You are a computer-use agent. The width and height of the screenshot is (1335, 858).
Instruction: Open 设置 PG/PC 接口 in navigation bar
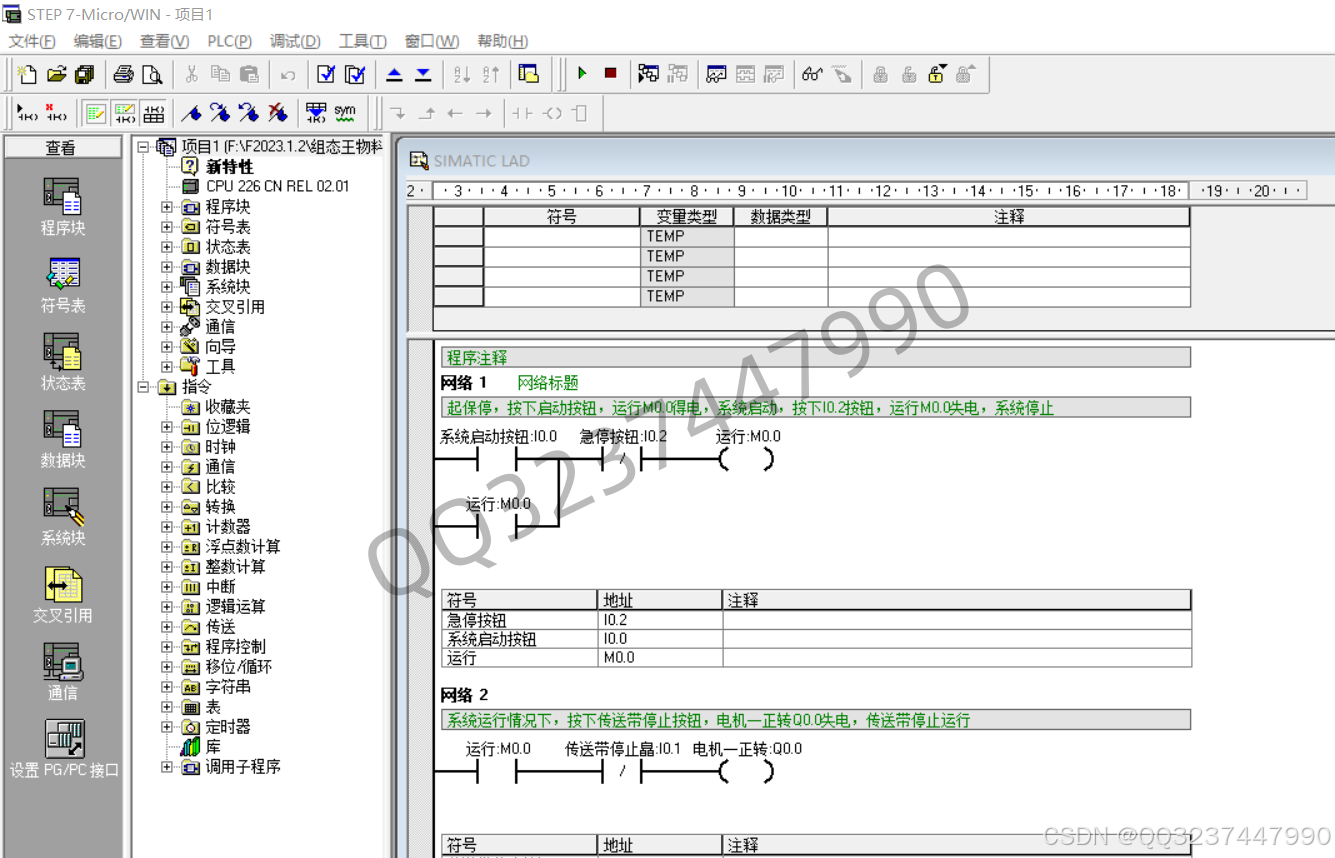coord(64,750)
